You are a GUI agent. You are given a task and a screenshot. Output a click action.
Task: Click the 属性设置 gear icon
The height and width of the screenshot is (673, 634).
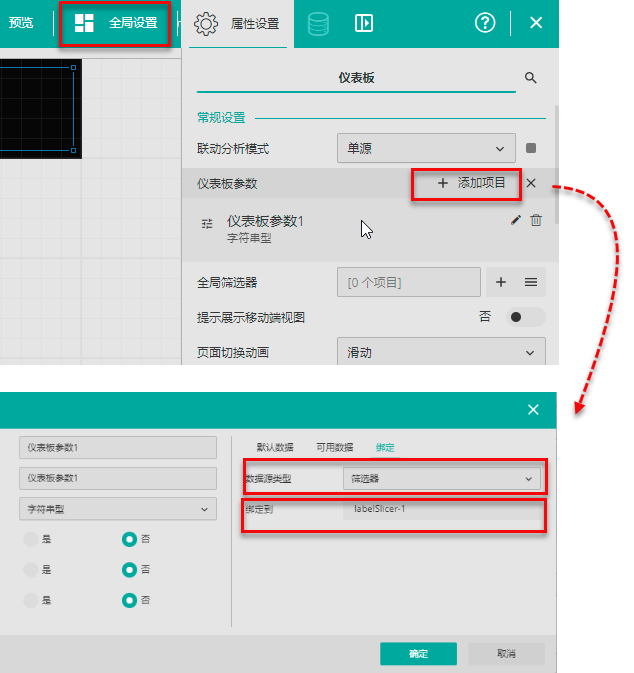(206, 23)
